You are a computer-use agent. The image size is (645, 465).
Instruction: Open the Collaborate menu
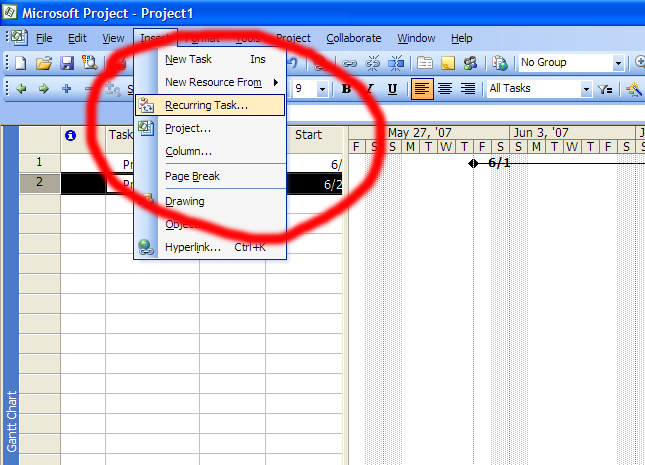pyautogui.click(x=354, y=38)
